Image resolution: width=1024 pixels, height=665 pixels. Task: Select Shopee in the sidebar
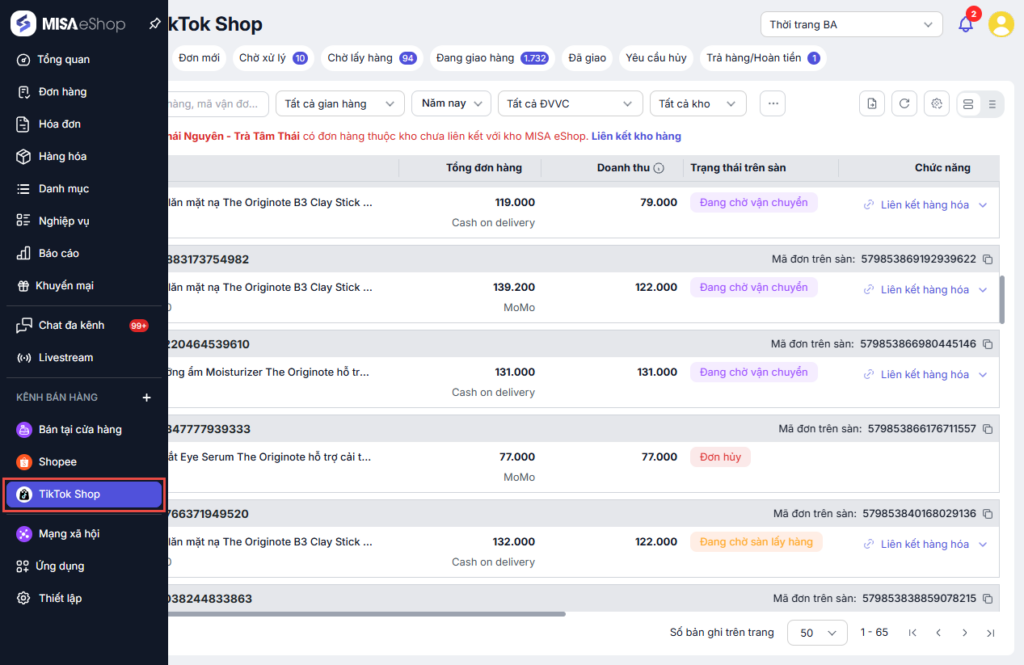click(57, 462)
